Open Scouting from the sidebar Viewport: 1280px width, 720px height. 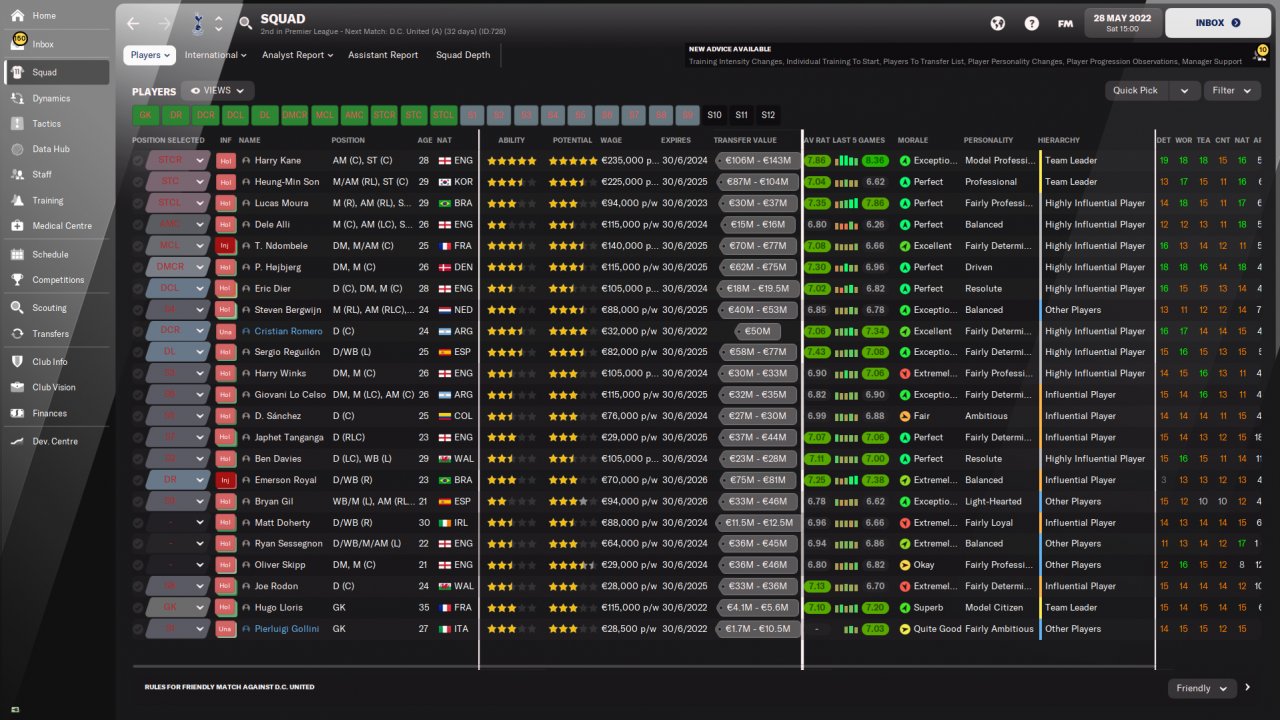click(49, 308)
